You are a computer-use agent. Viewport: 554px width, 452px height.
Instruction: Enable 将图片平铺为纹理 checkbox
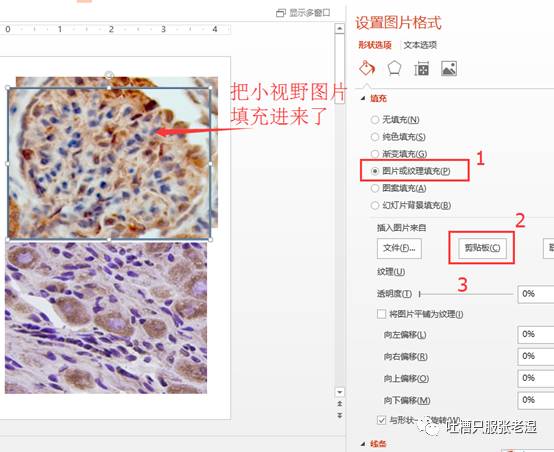click(382, 314)
